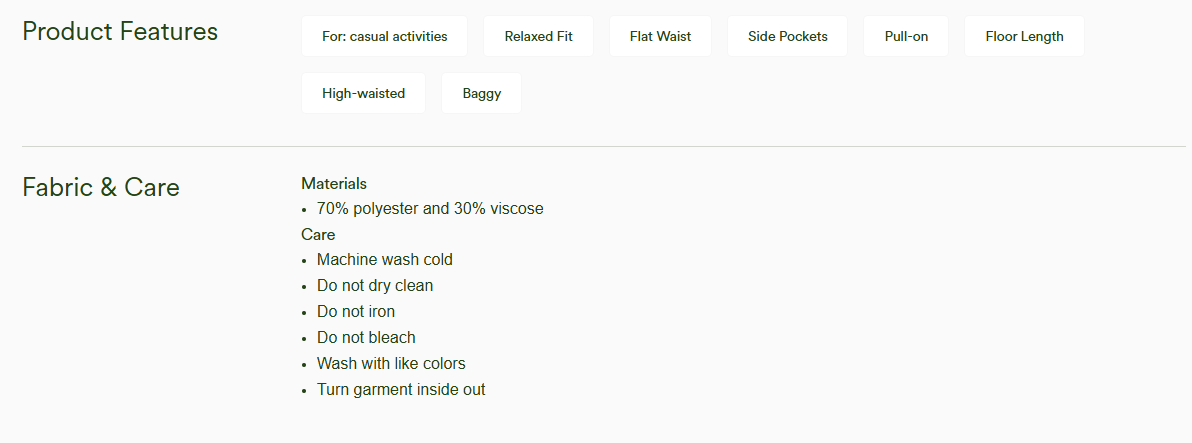Click the Product Features heading
Image resolution: width=1192 pixels, height=443 pixels.
click(x=120, y=32)
